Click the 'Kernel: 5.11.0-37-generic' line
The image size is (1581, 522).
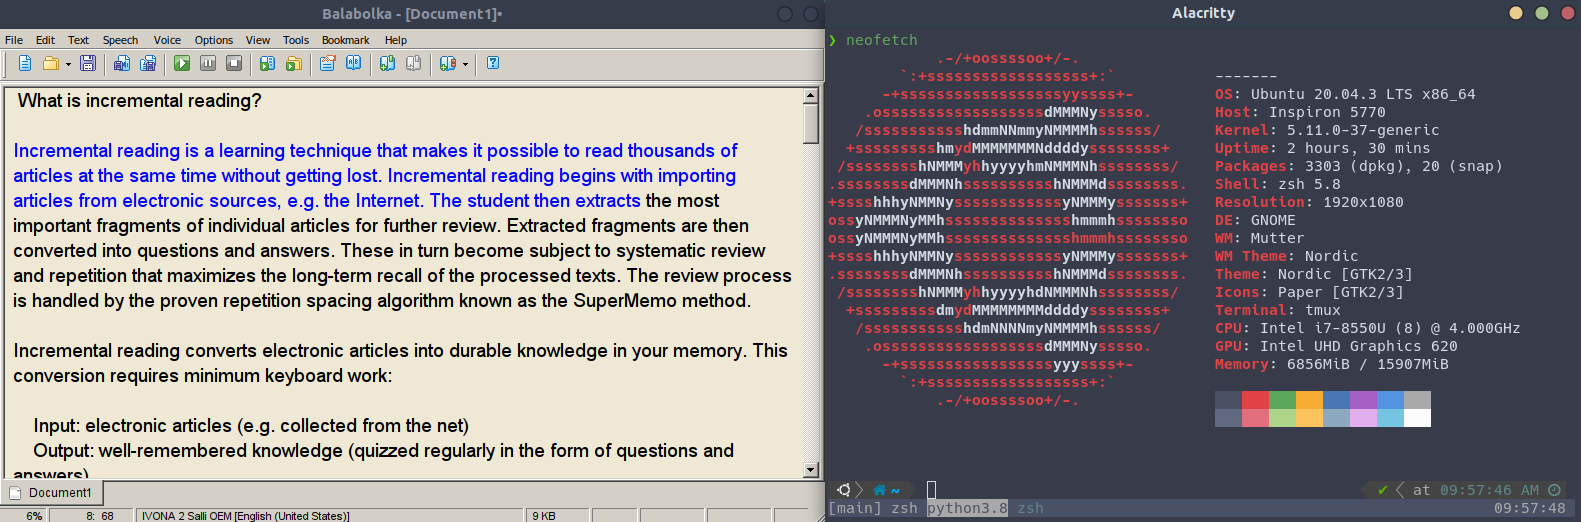(1327, 130)
